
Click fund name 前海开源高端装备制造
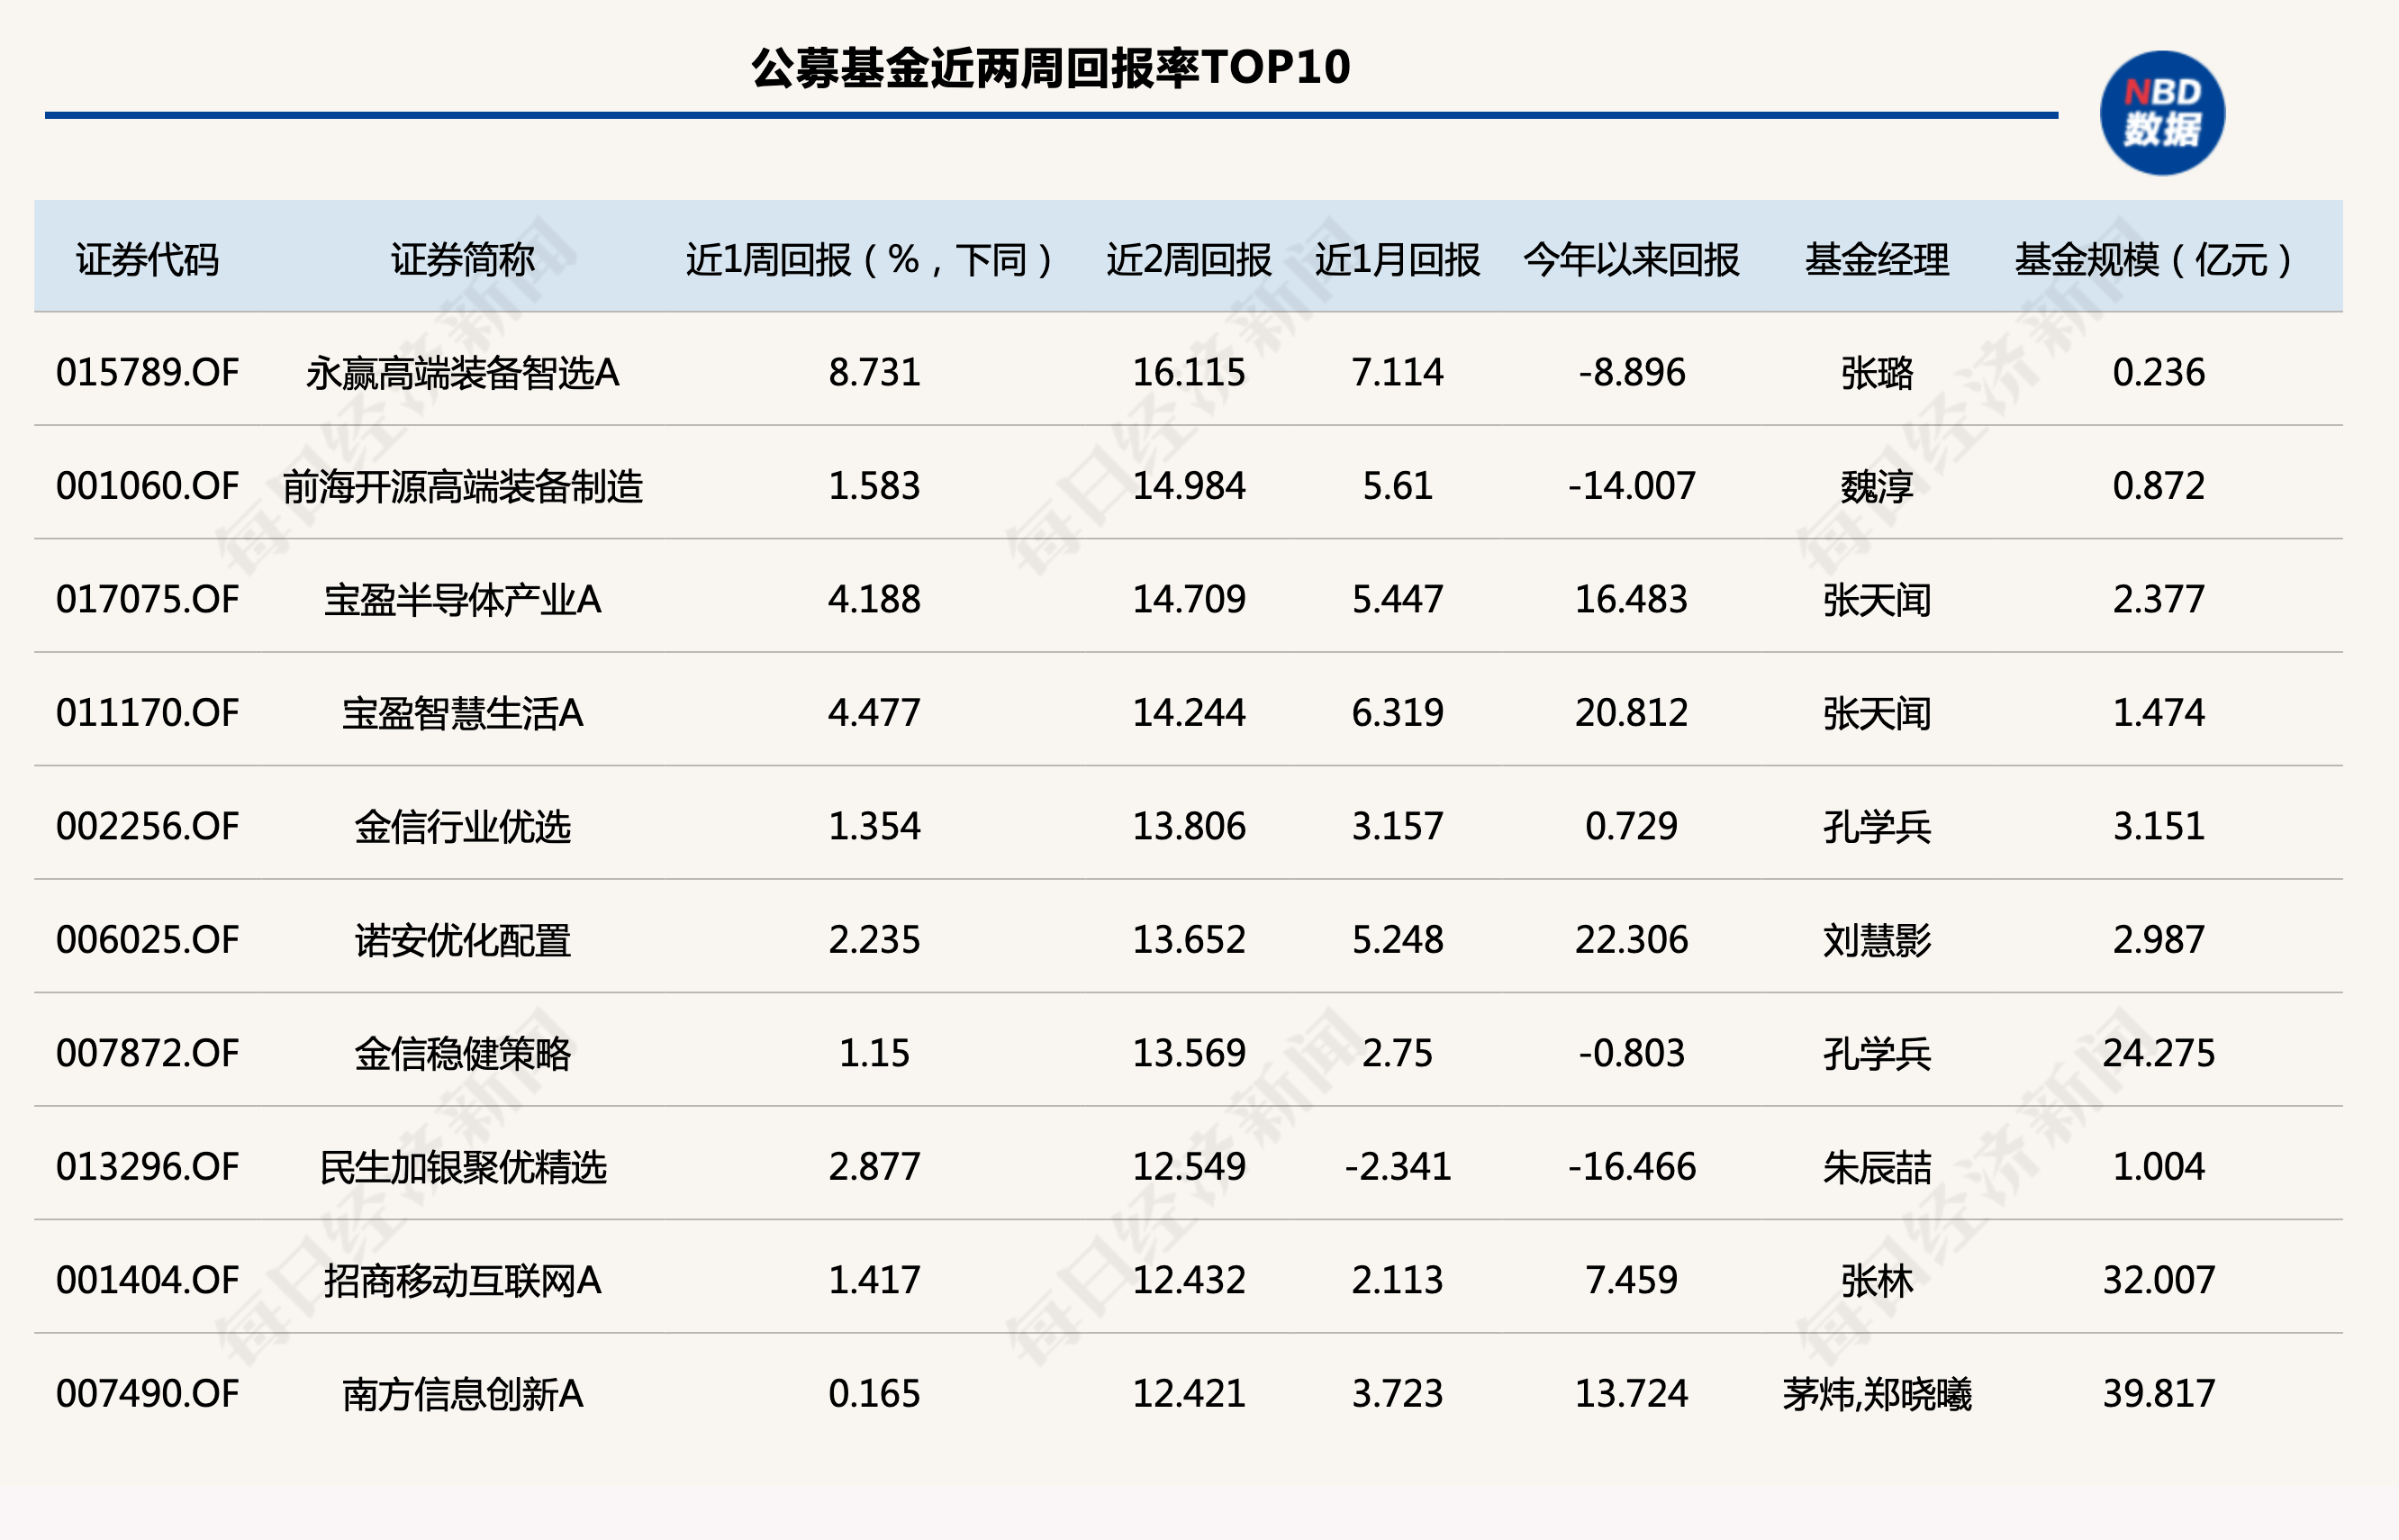coord(462,486)
